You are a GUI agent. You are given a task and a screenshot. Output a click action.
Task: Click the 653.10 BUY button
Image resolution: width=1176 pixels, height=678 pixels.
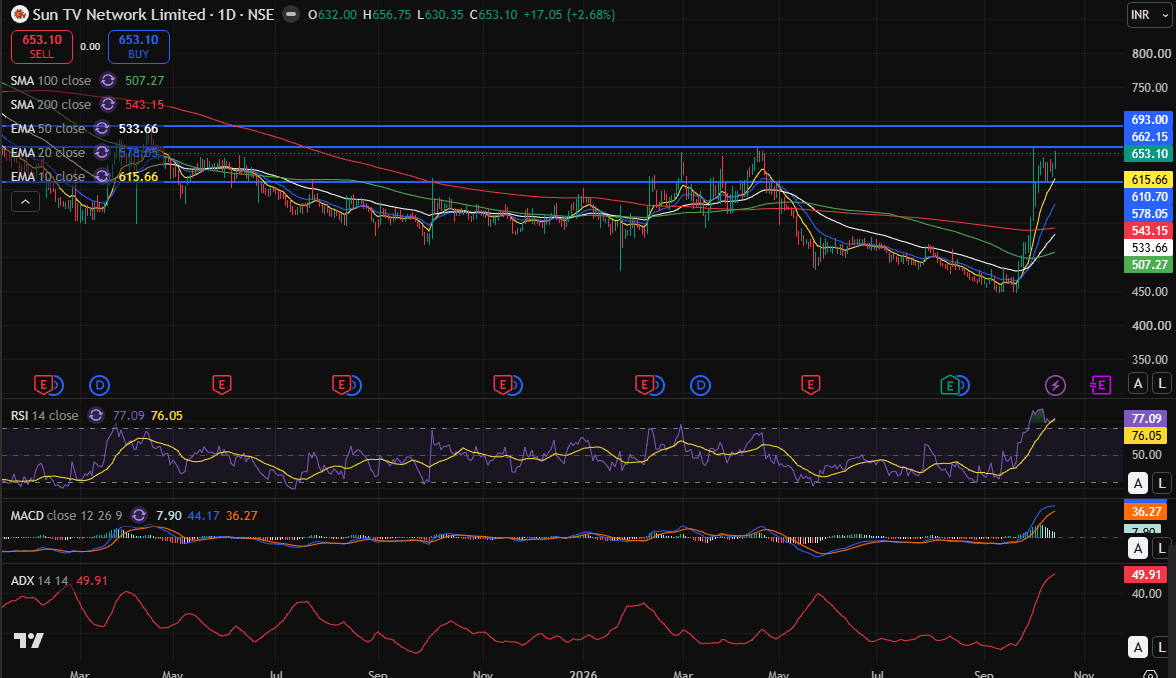139,46
